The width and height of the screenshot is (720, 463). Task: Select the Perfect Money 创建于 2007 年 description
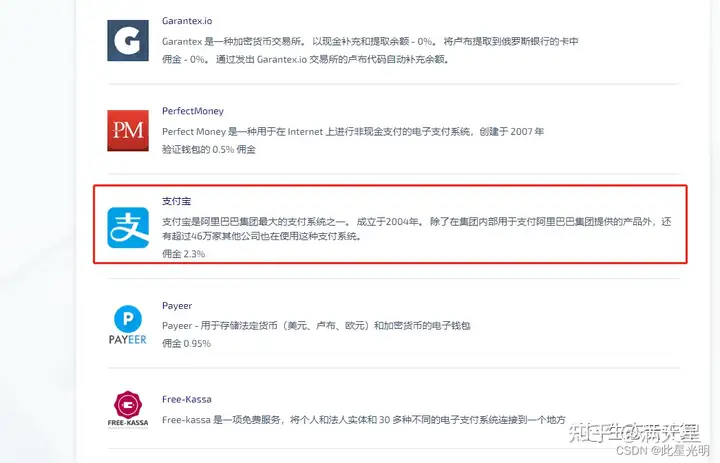(353, 131)
